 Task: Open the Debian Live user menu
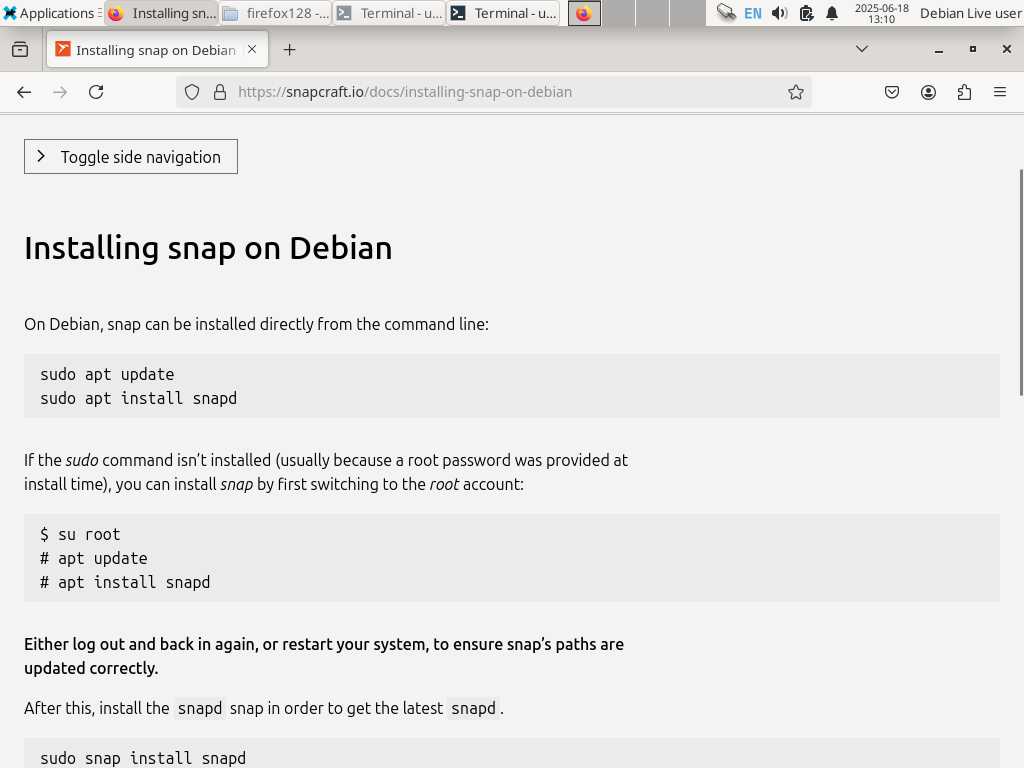tap(970, 13)
